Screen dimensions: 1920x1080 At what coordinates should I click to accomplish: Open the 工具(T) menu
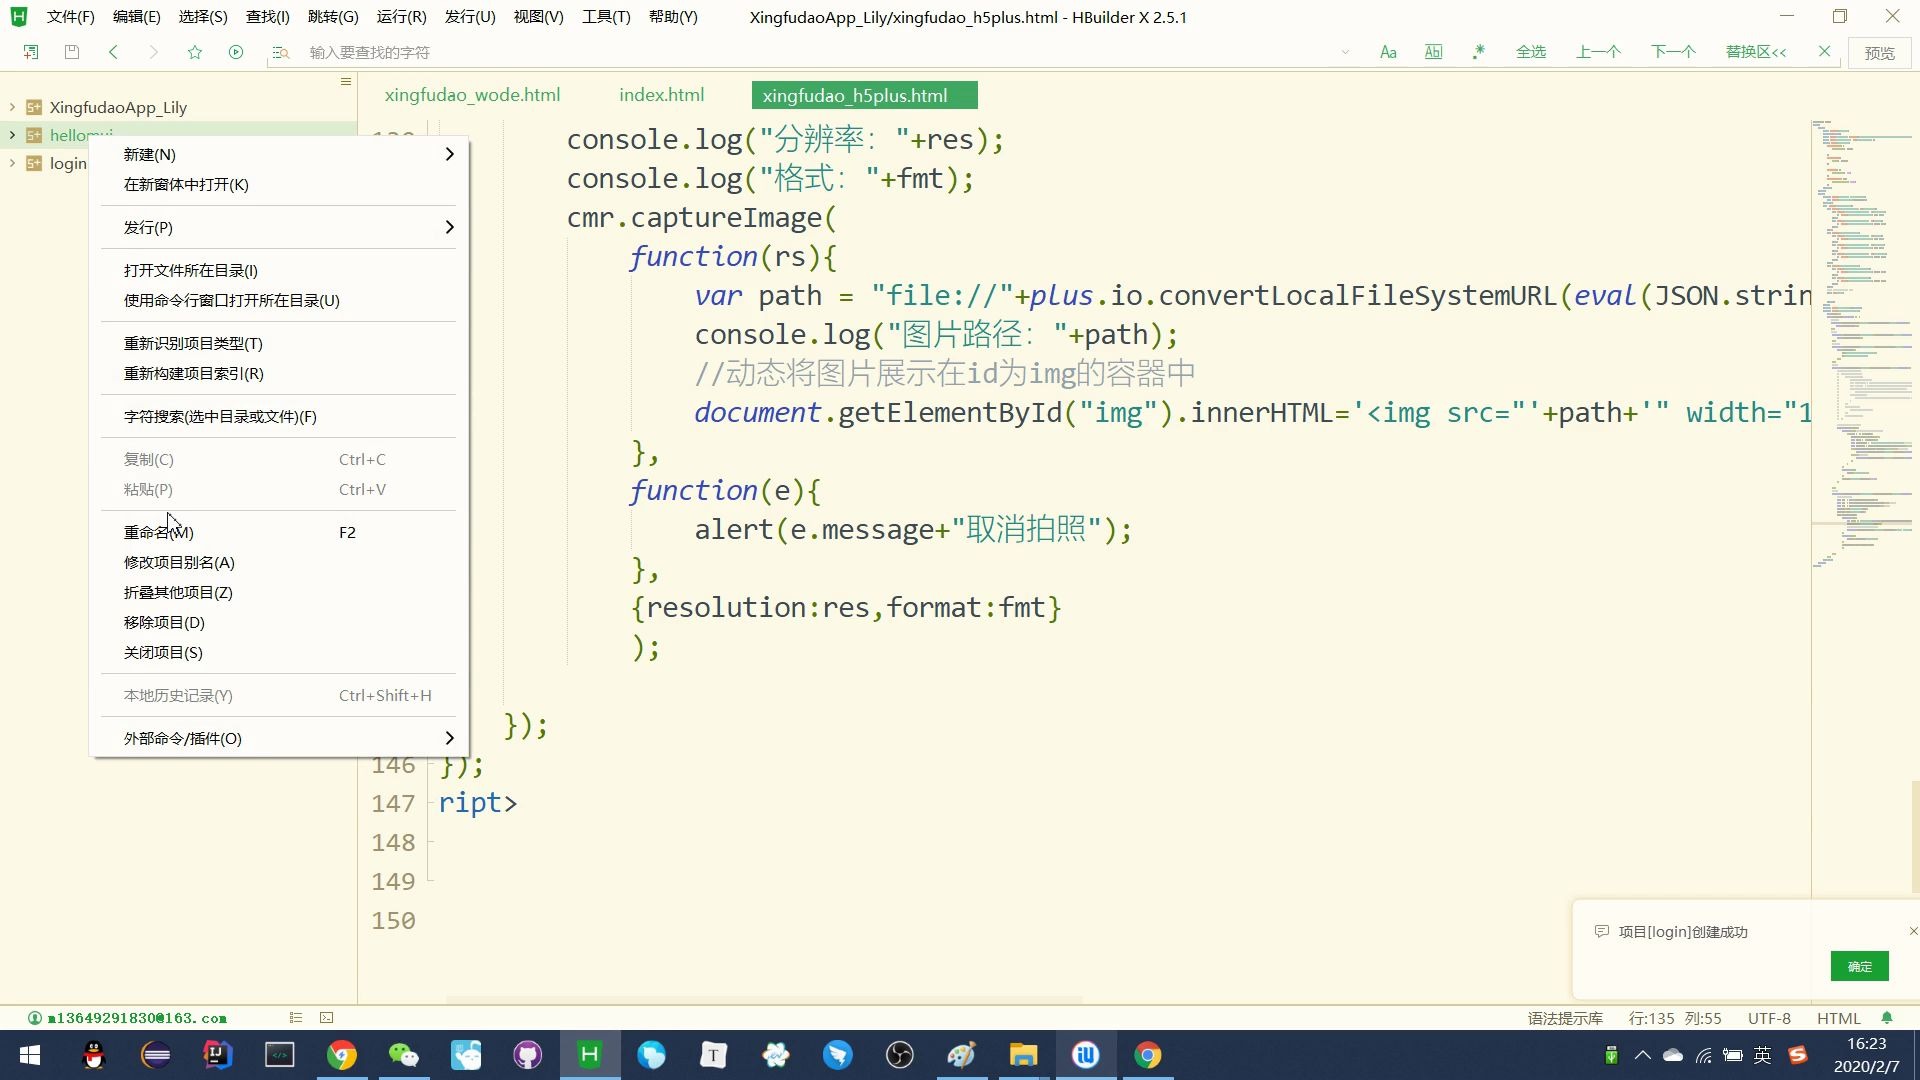tap(606, 17)
